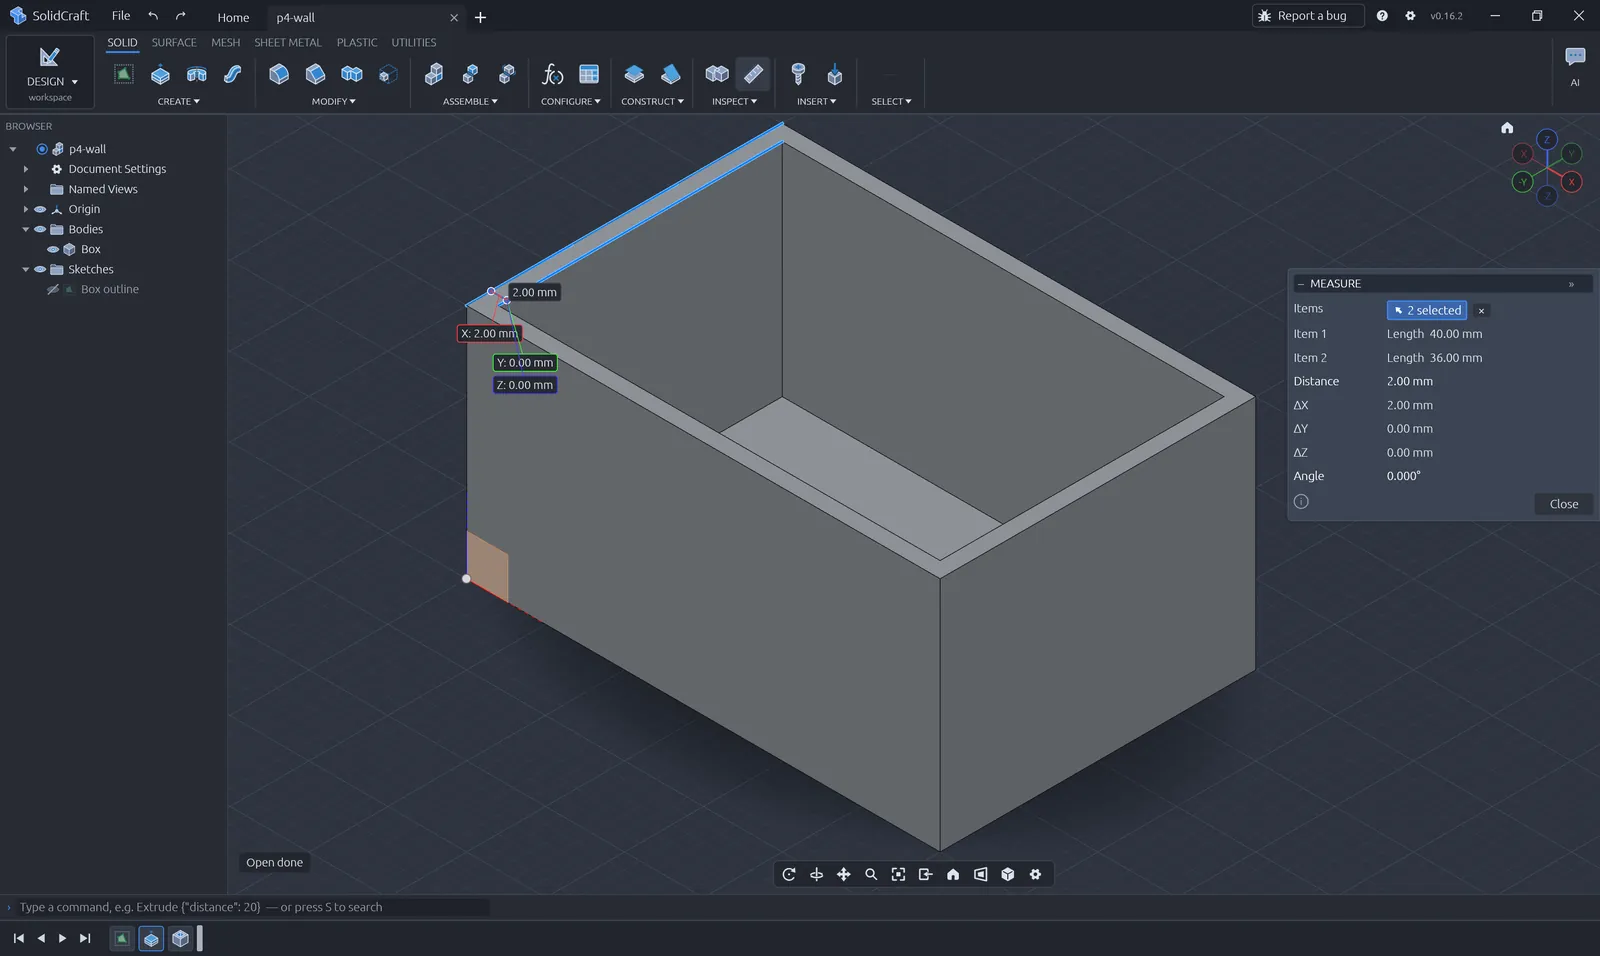Click the Zoom magnifier in navigation bar
Viewport: 1600px width, 956px height.
click(x=871, y=874)
